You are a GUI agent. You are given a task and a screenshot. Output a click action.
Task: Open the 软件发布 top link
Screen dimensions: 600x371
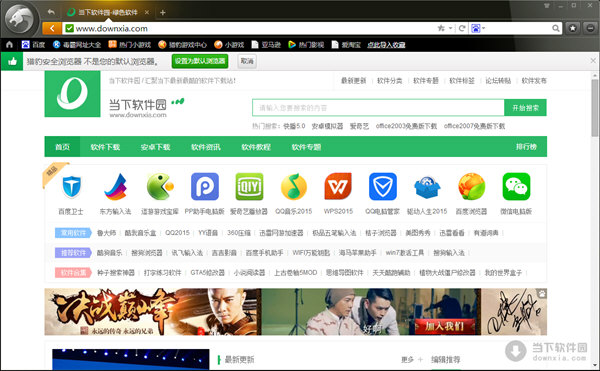[534, 81]
